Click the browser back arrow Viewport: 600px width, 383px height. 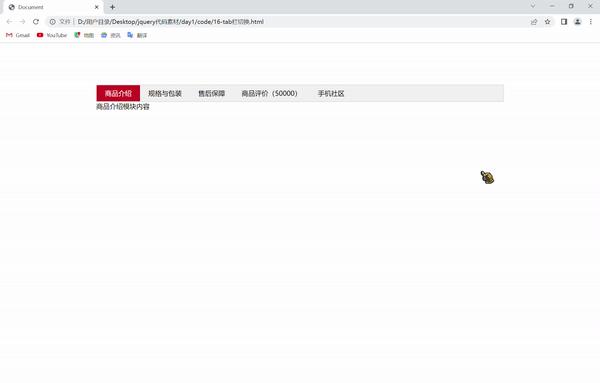(x=9, y=22)
